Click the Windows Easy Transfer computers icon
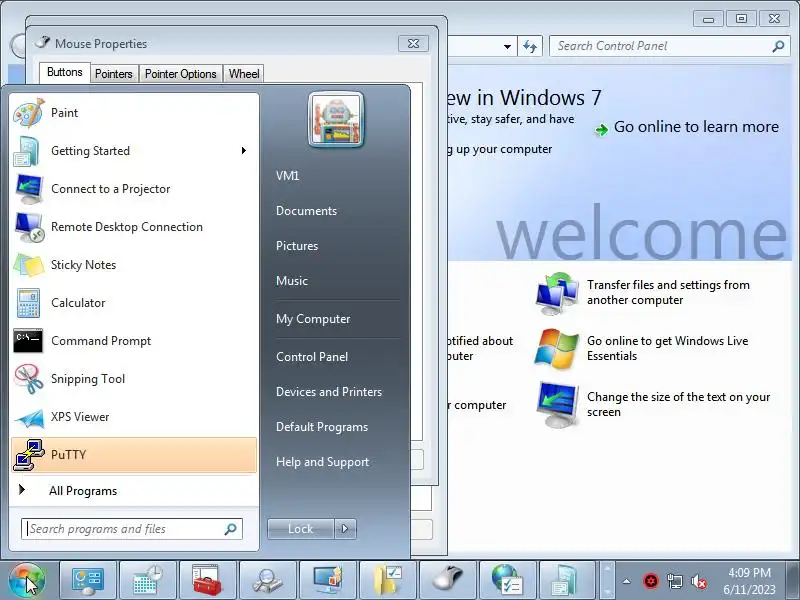The width and height of the screenshot is (800, 600). (x=557, y=293)
